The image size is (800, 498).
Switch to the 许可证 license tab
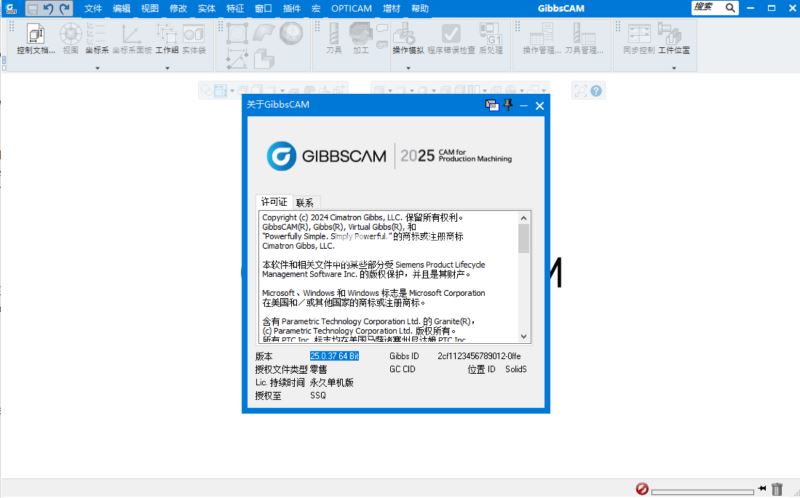coord(274,202)
